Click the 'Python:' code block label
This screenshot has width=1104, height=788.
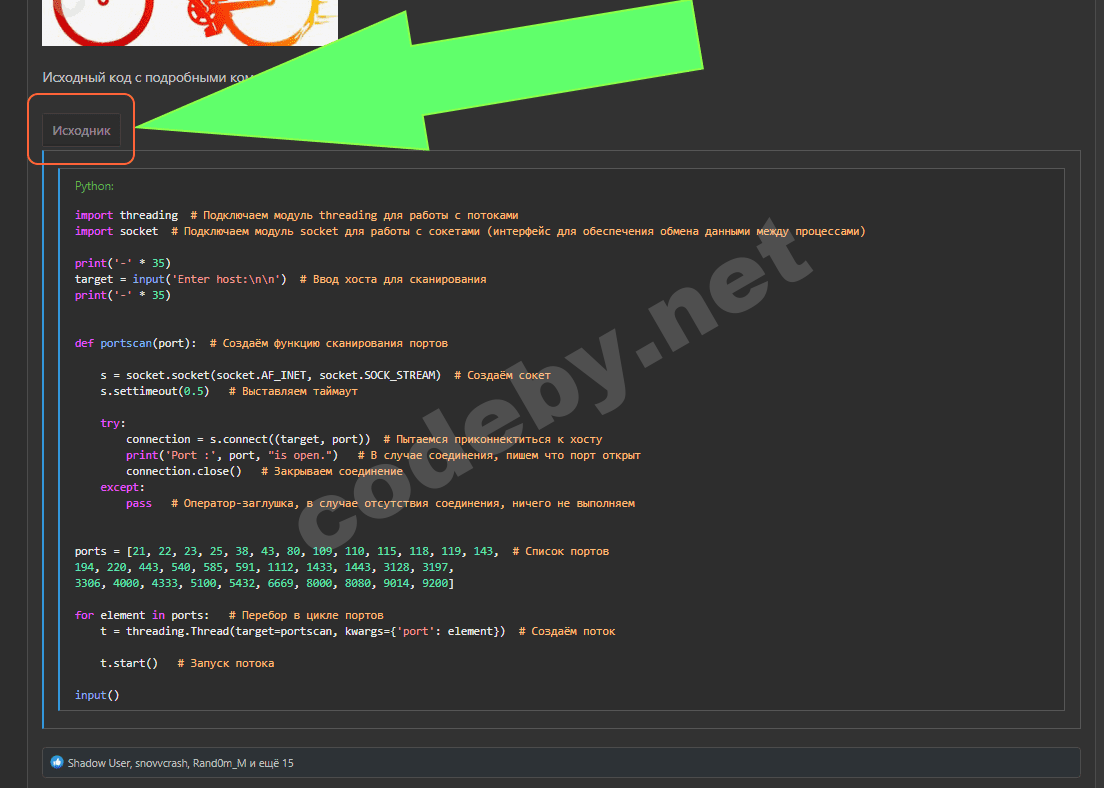click(x=94, y=186)
